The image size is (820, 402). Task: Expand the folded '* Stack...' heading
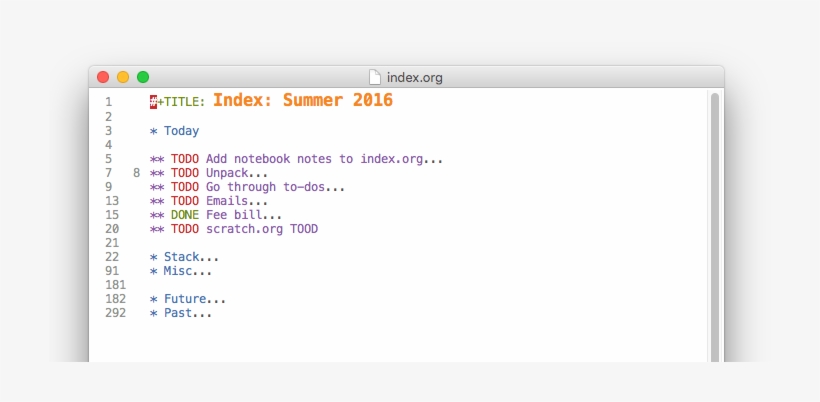coord(184,257)
